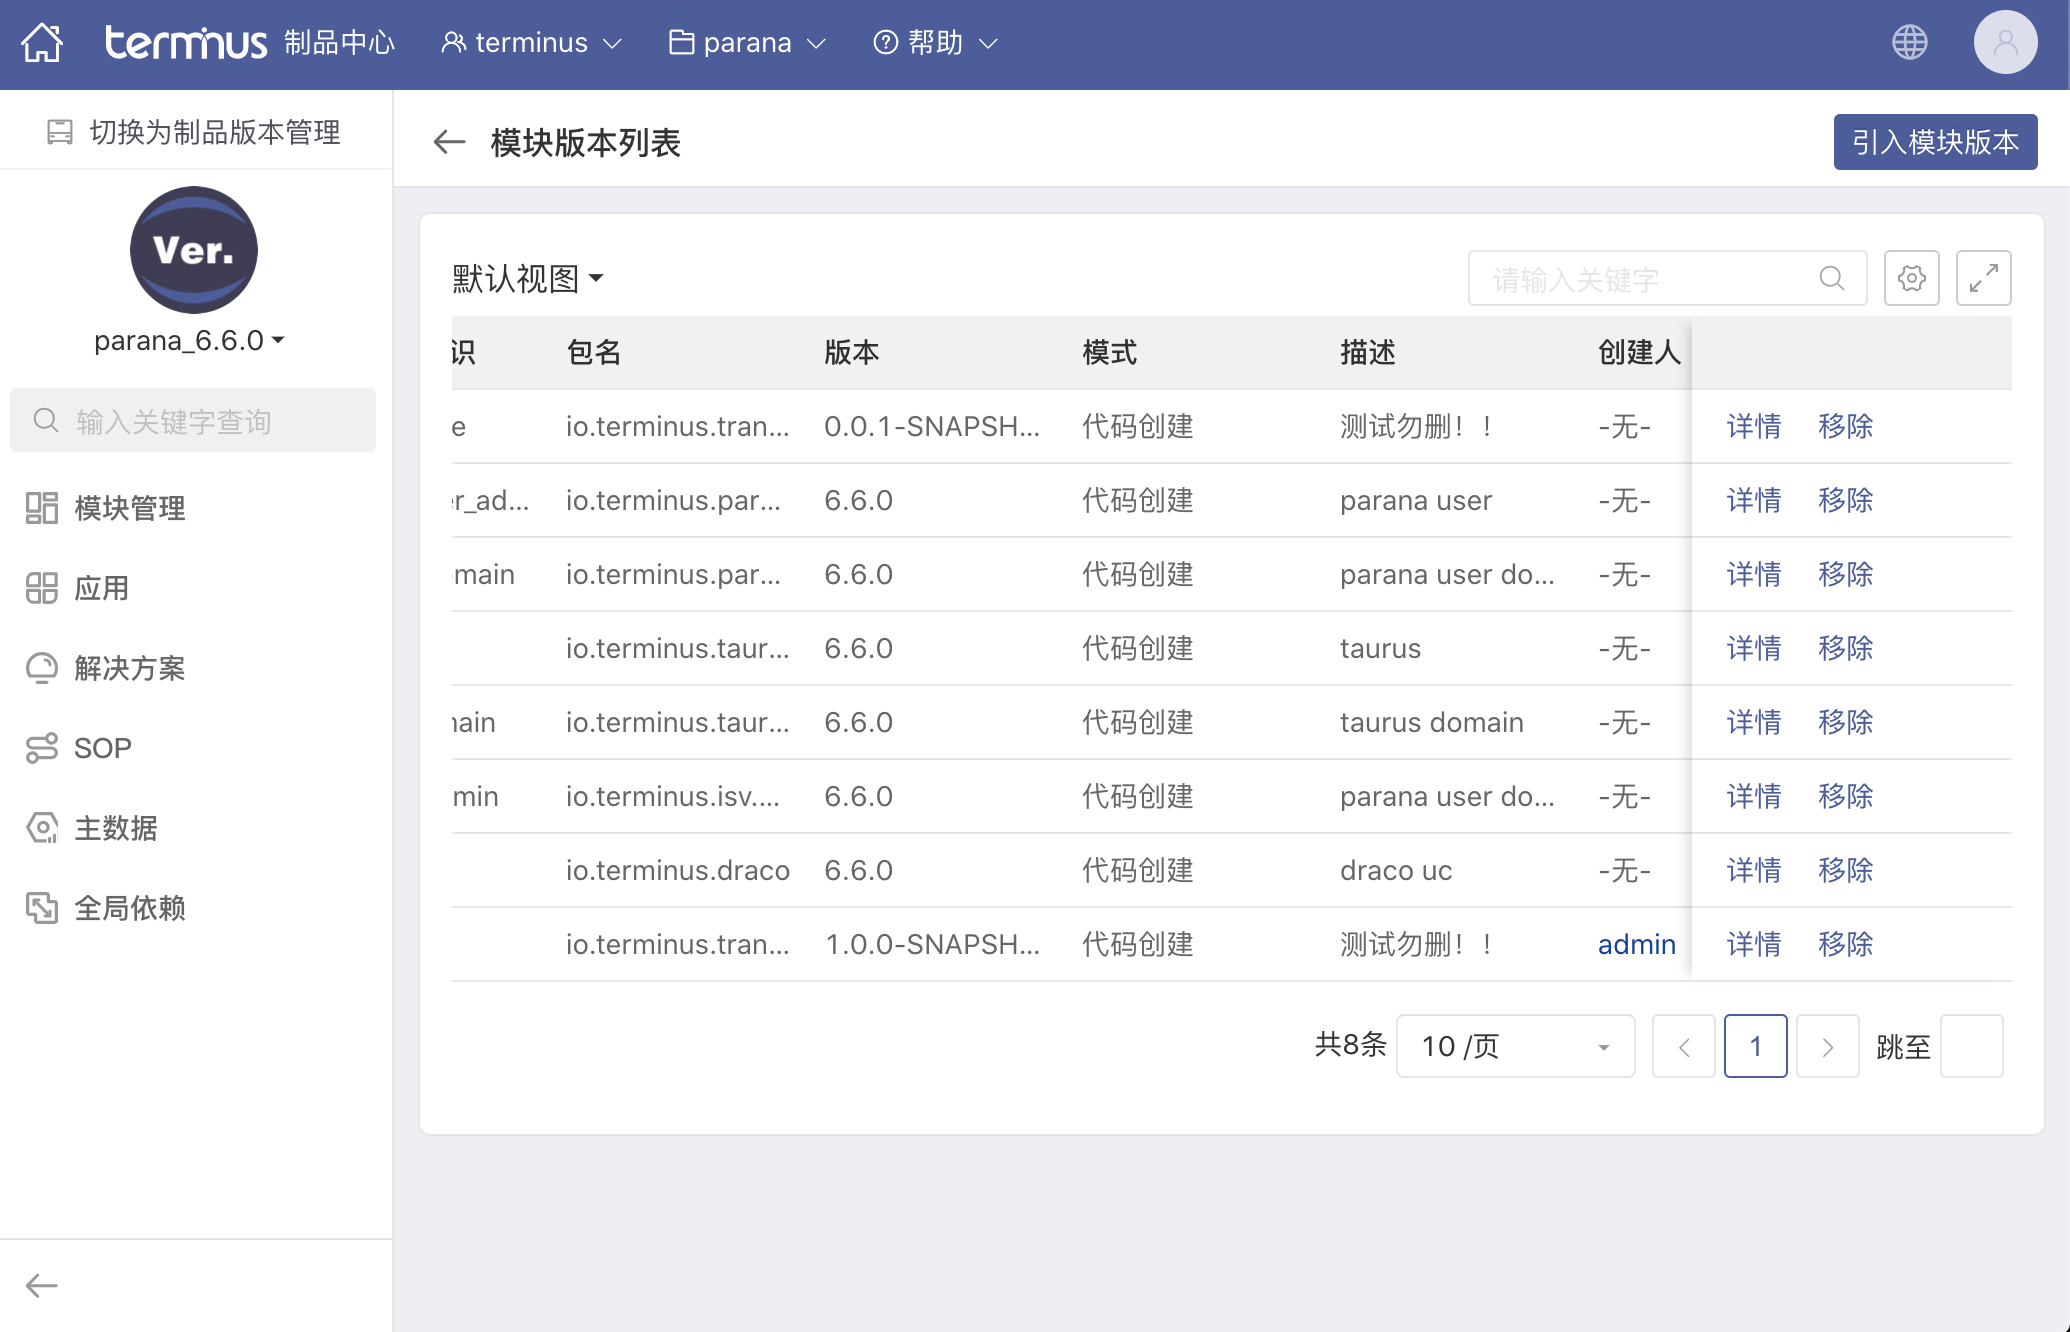Open 详情 for the 0.0.1-SNAPSH... row
This screenshot has width=2070, height=1332.
point(1754,426)
